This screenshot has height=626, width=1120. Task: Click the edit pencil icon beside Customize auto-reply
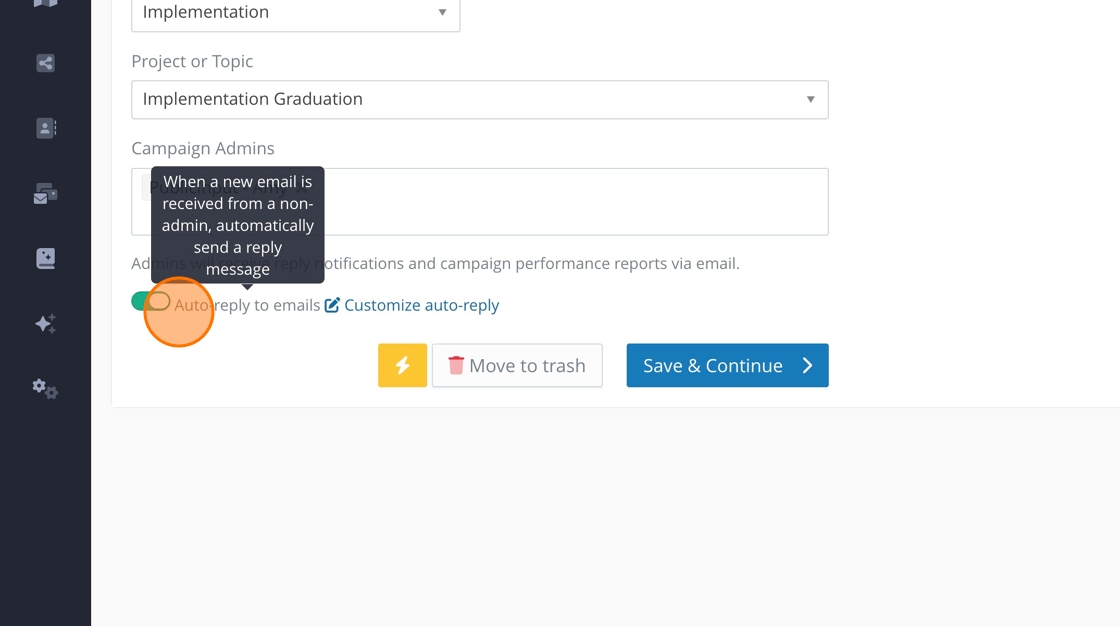(x=332, y=305)
